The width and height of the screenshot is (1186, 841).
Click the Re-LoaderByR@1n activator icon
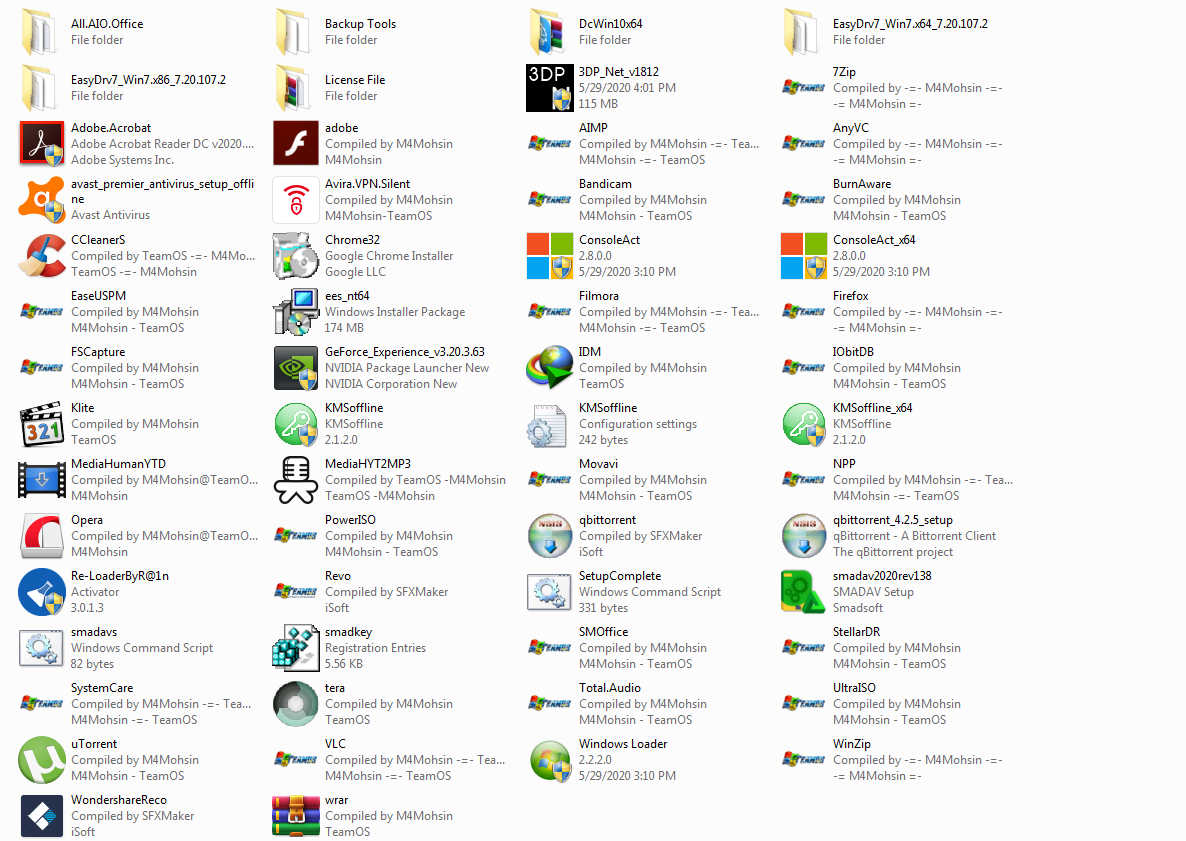click(x=42, y=591)
